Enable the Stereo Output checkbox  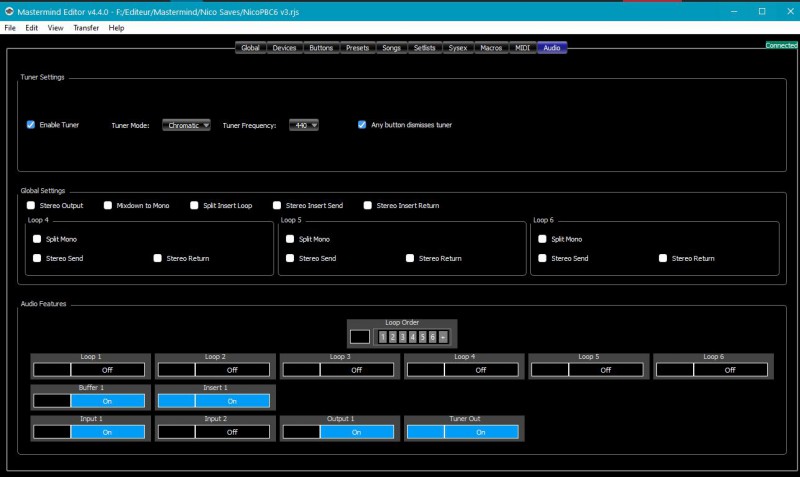[31, 205]
